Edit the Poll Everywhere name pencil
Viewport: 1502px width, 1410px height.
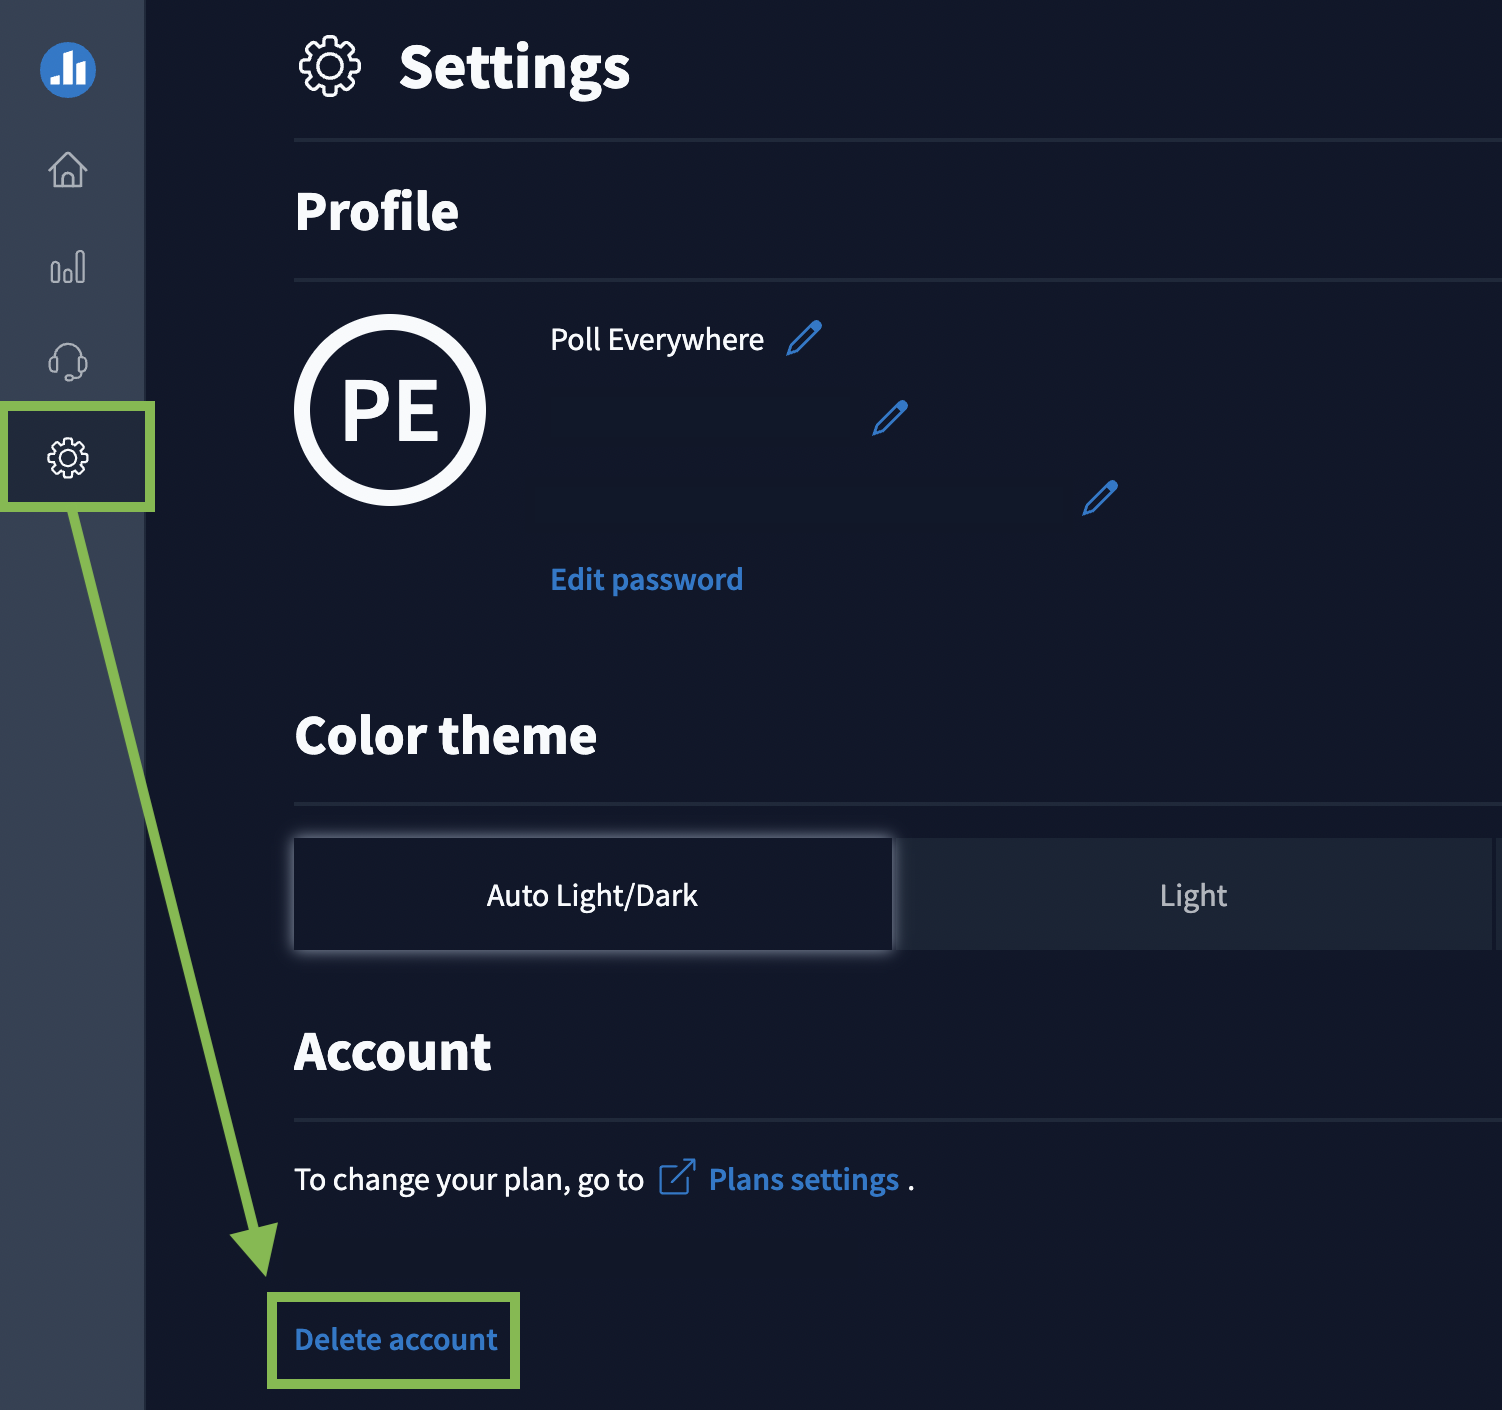pos(804,338)
